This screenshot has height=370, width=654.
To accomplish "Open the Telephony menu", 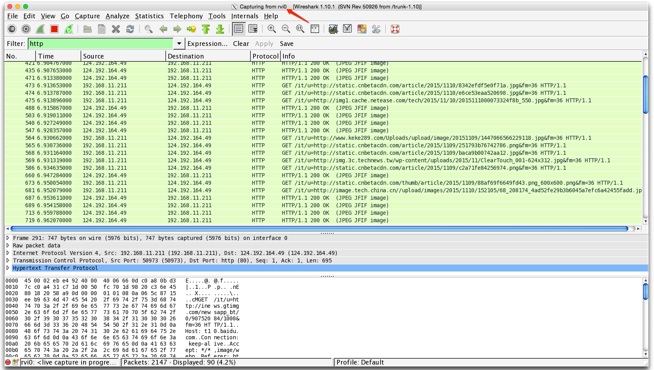I will coord(186,16).
